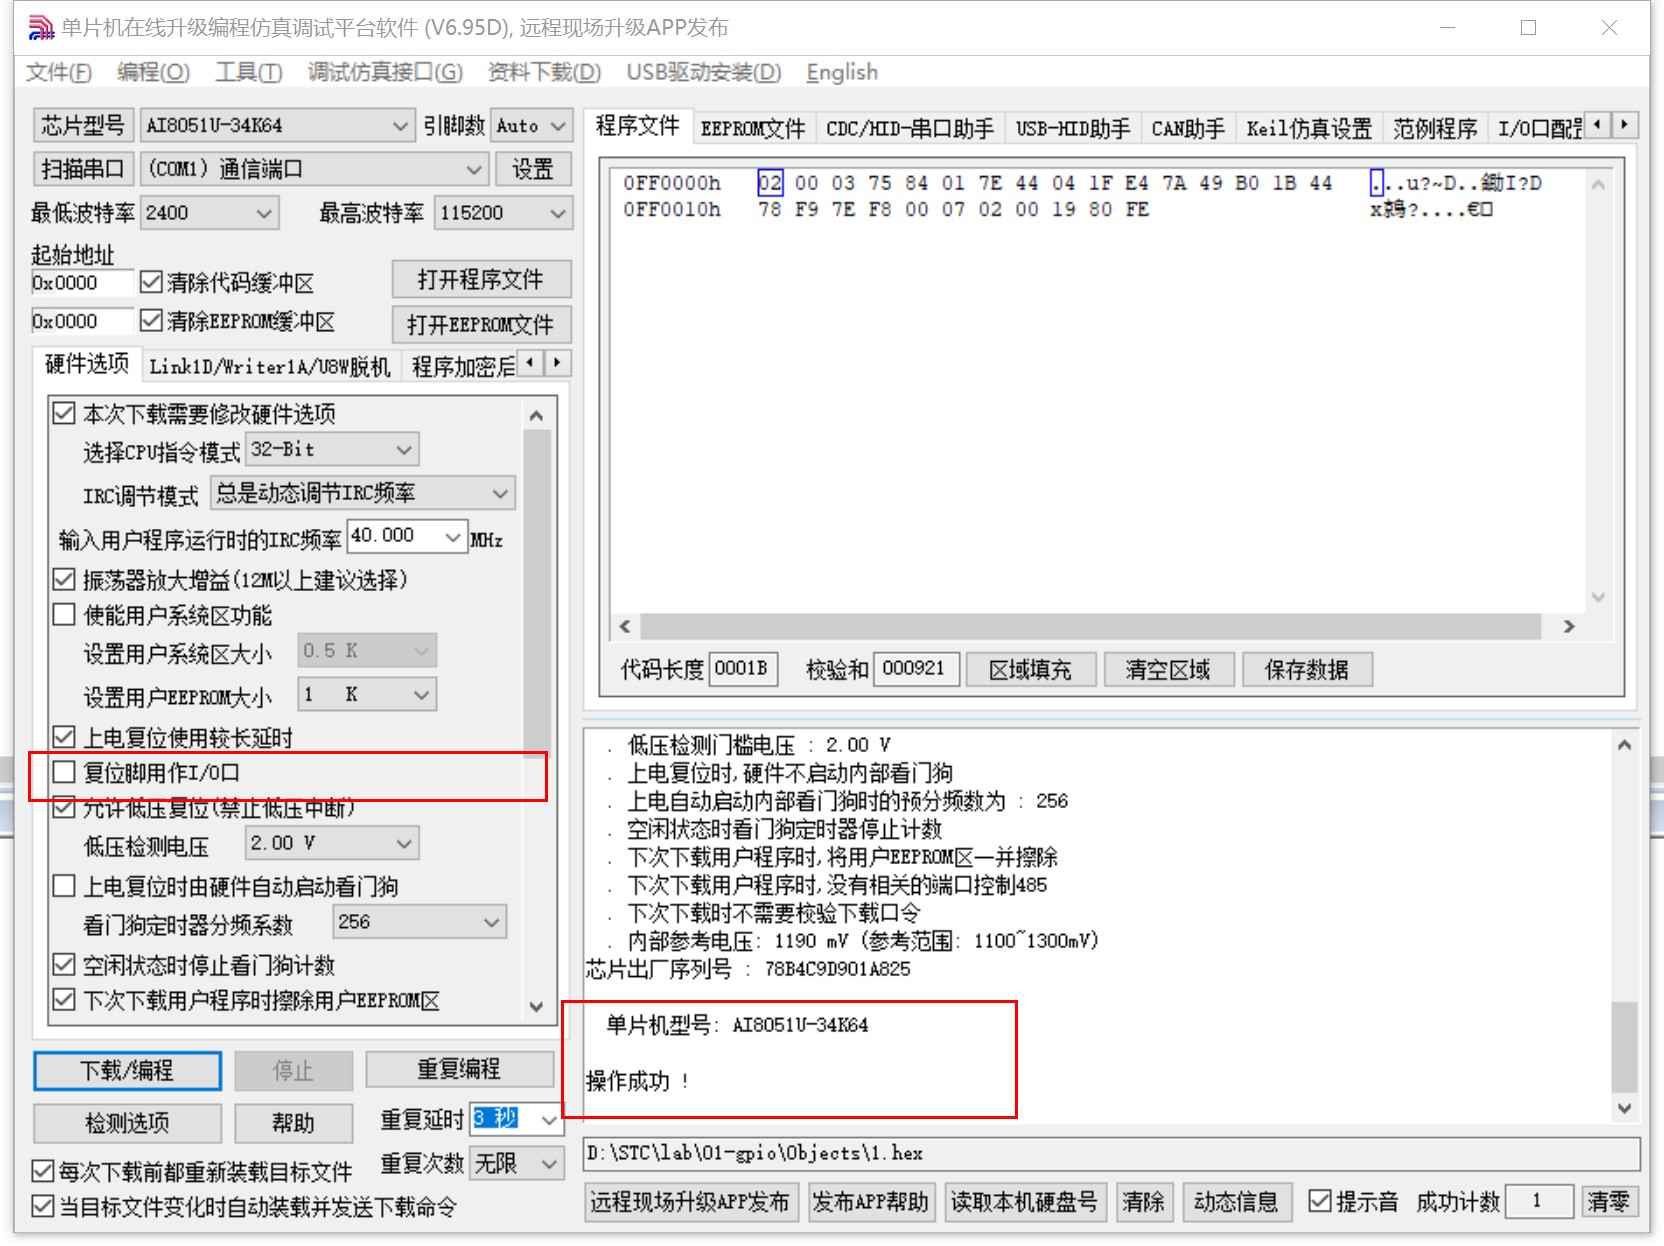Click log panel scroll up arrow
Viewport: 1664px width, 1246px height.
tap(1624, 745)
